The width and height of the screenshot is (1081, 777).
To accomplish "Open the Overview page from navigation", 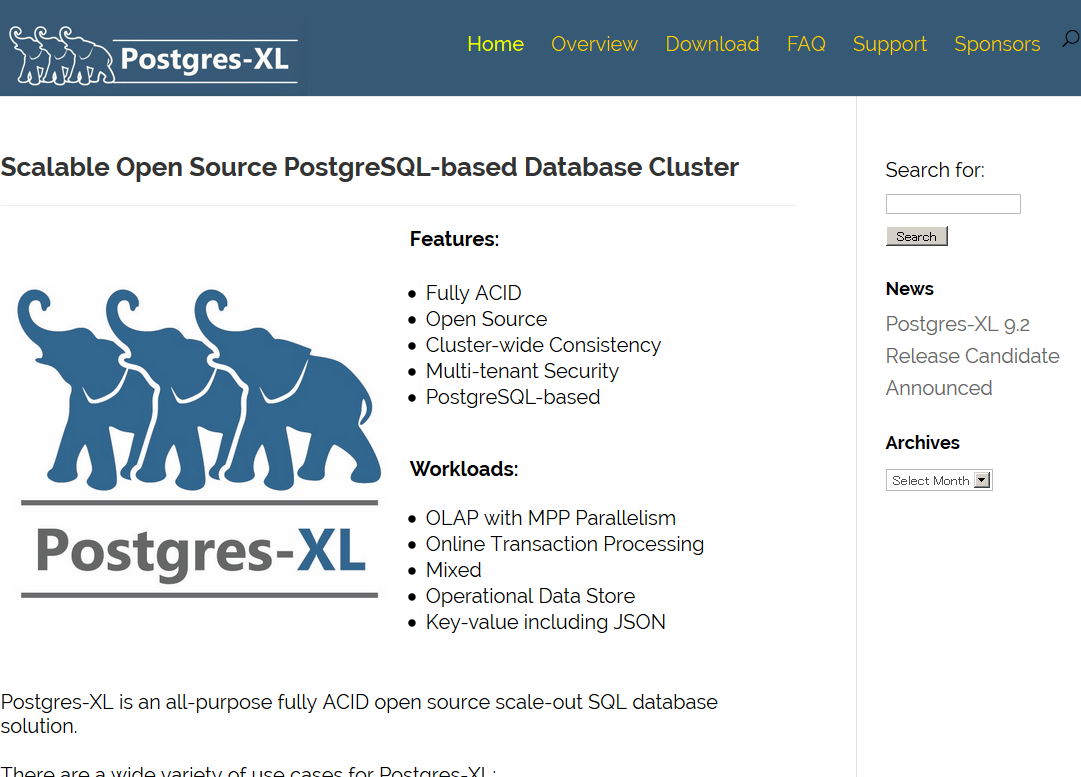I will tap(594, 44).
